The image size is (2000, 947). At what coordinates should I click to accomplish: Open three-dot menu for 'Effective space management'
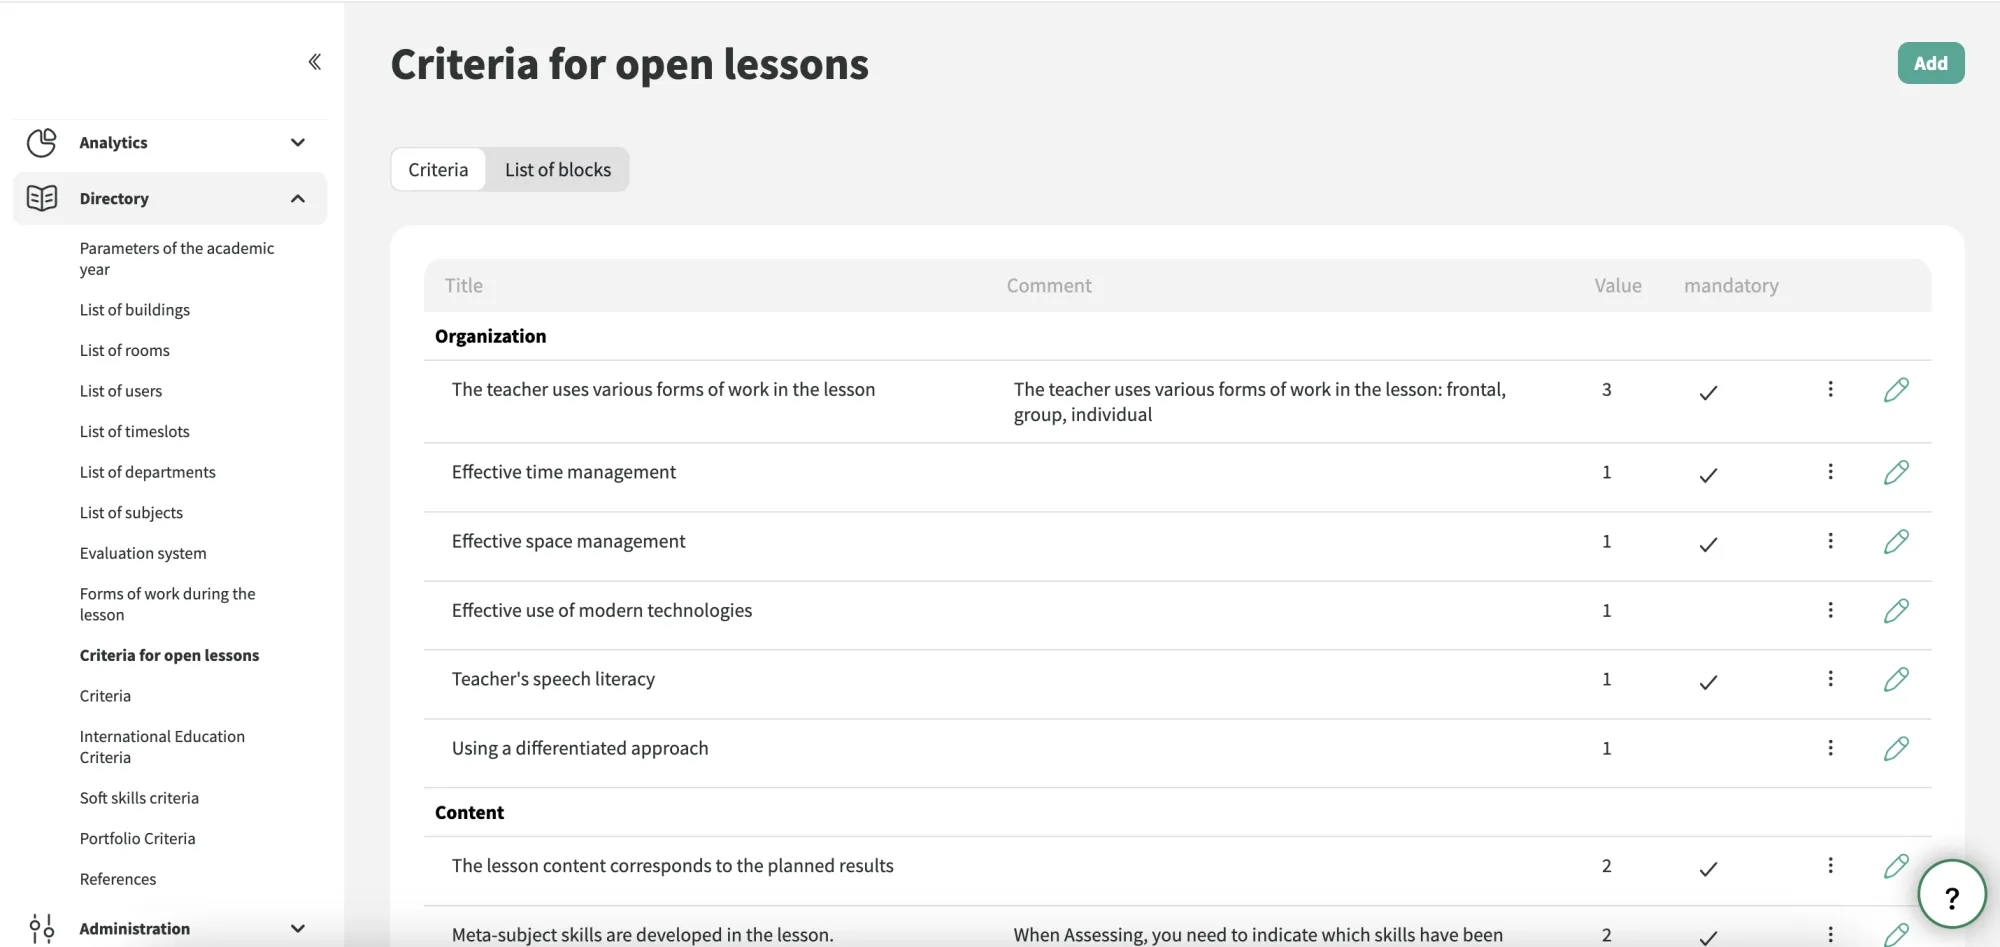click(x=1830, y=541)
